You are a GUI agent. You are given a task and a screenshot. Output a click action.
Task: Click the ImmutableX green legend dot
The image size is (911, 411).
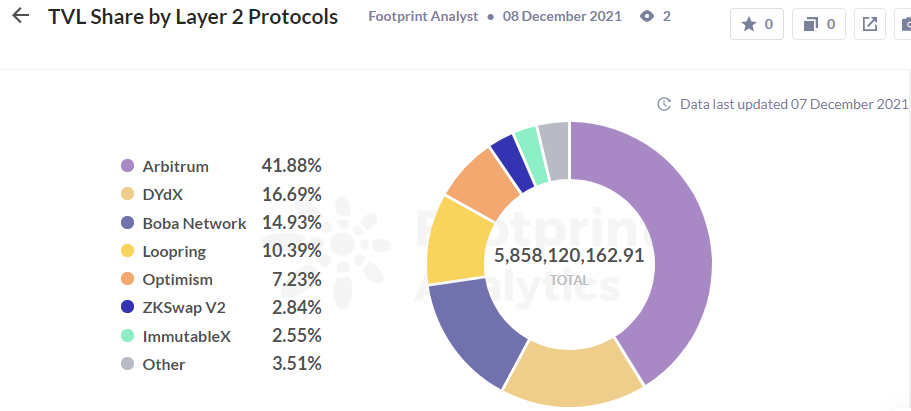click(127, 336)
